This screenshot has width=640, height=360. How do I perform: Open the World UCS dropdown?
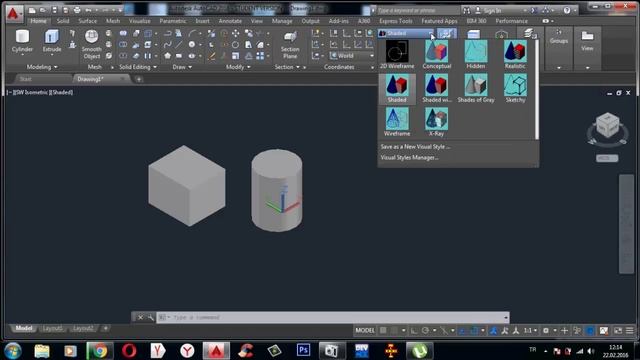pos(351,56)
